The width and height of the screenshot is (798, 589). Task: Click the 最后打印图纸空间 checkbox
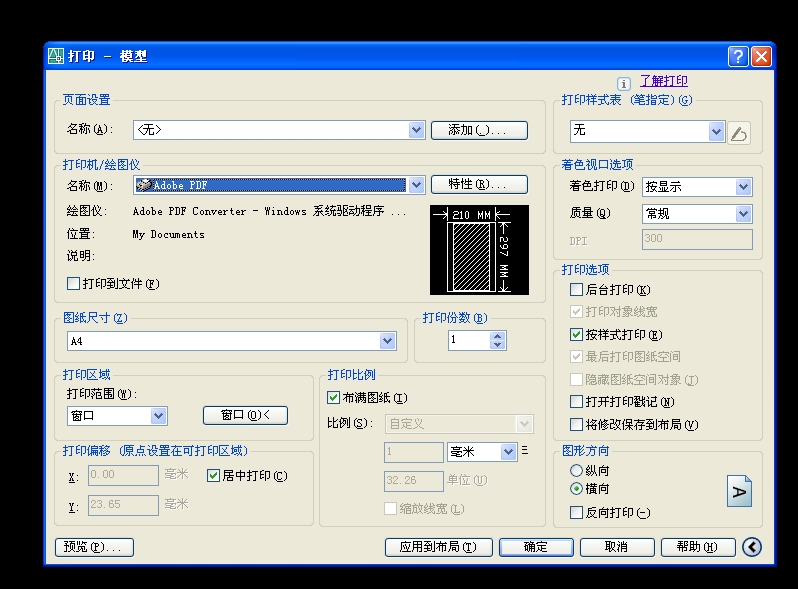pyautogui.click(x=576, y=356)
